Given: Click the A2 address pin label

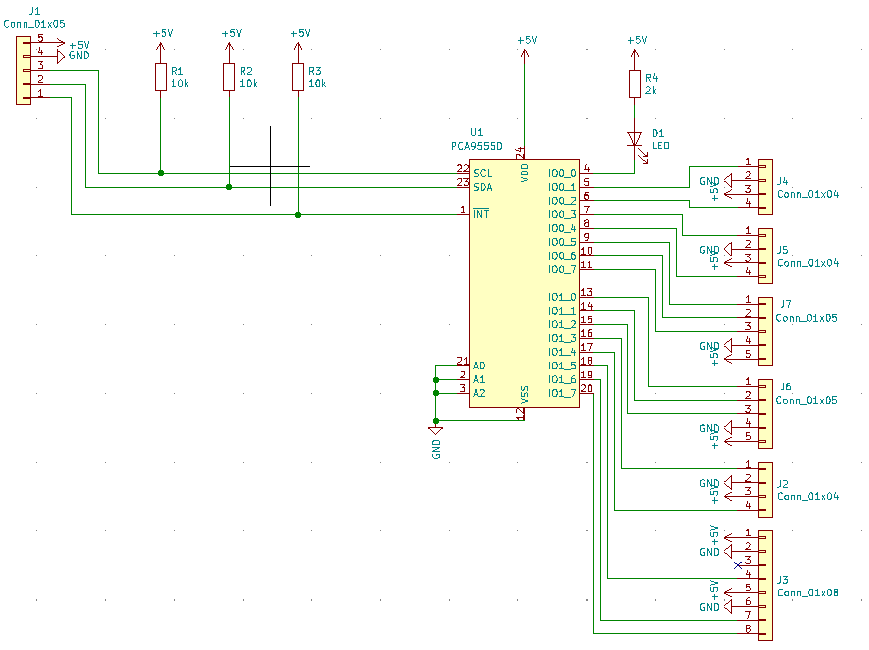Looking at the screenshot, I should point(479,393).
